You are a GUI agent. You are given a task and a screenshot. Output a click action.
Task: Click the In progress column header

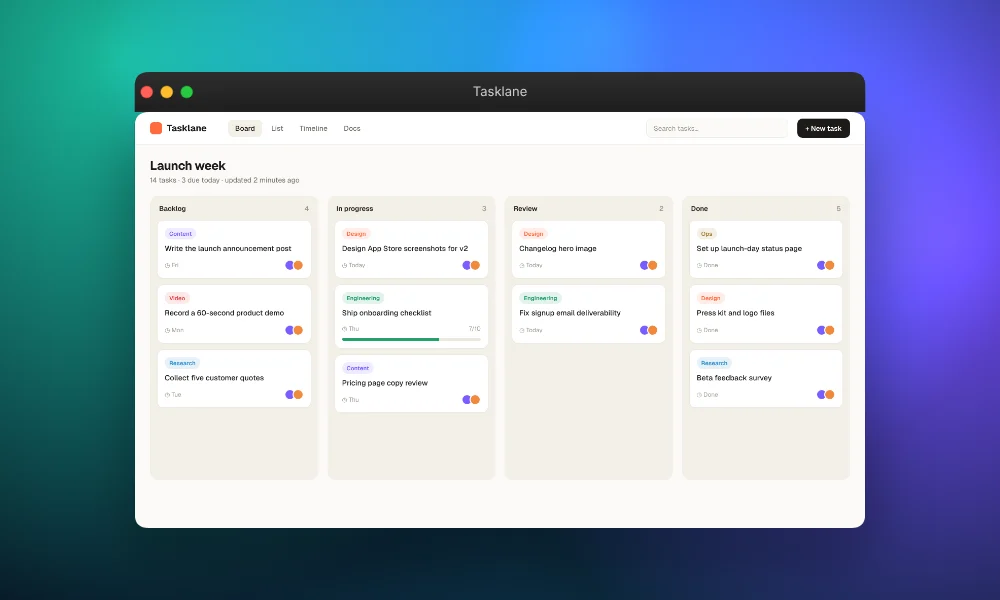(355, 209)
